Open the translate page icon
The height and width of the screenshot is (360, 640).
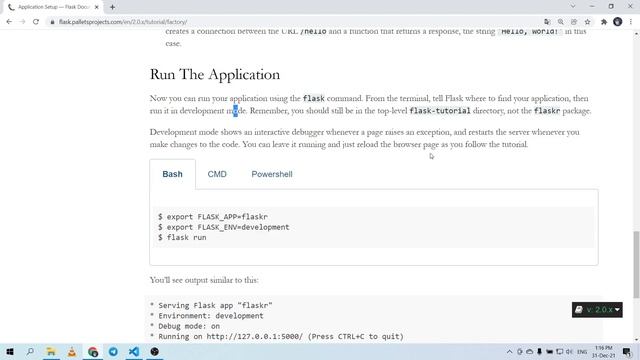click(x=547, y=22)
